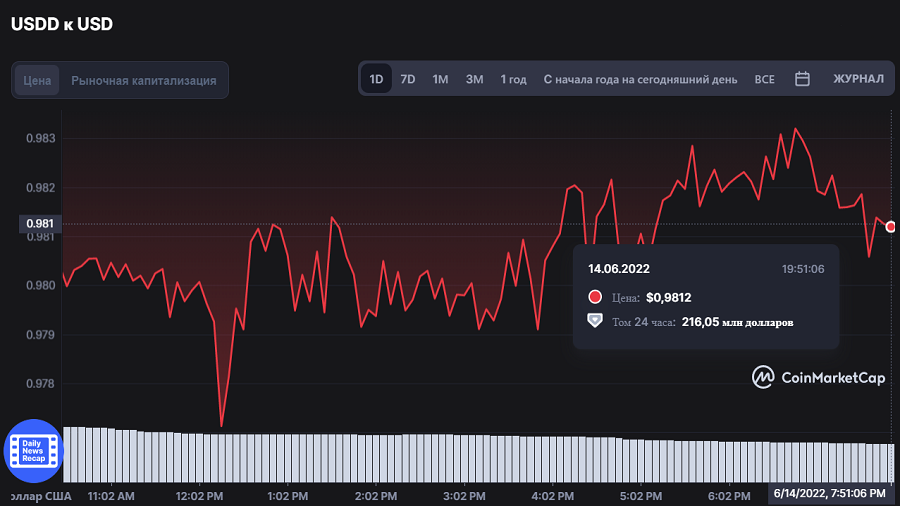Select the 1 год time range
The height and width of the screenshot is (506, 900).
[513, 79]
